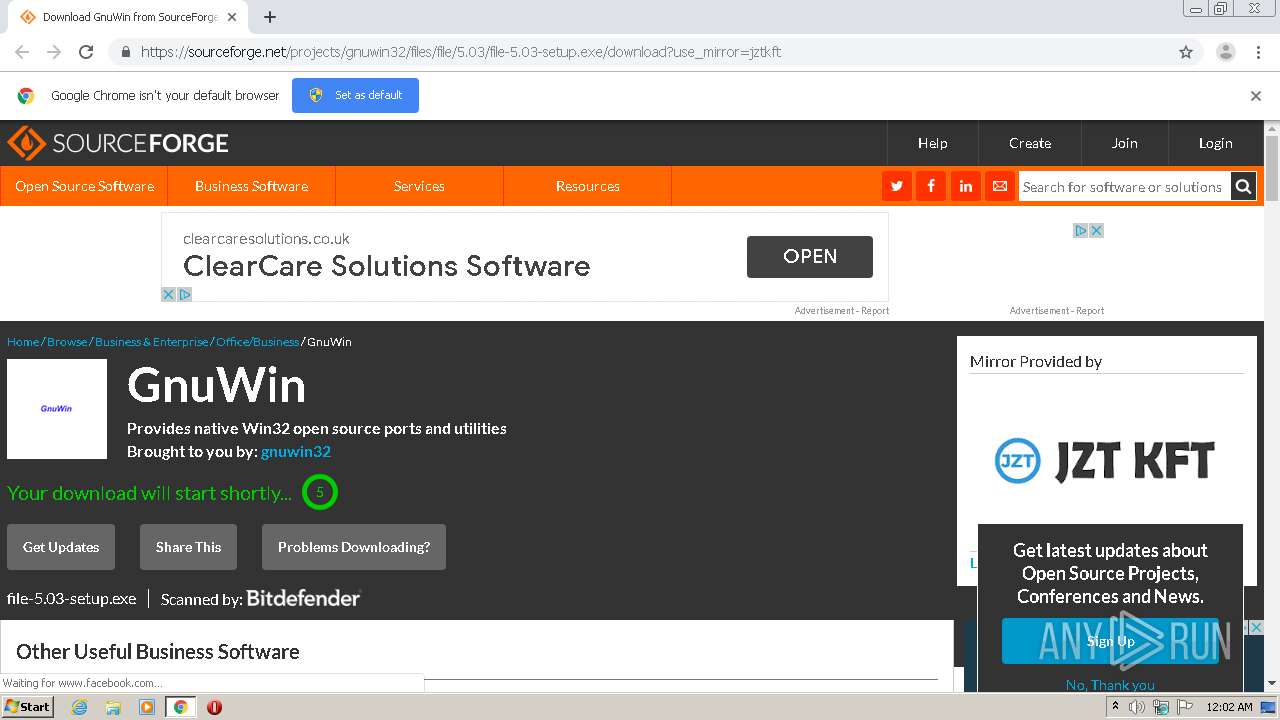Show hidden tray icons arrow
1280x720 pixels.
pyautogui.click(x=1115, y=707)
